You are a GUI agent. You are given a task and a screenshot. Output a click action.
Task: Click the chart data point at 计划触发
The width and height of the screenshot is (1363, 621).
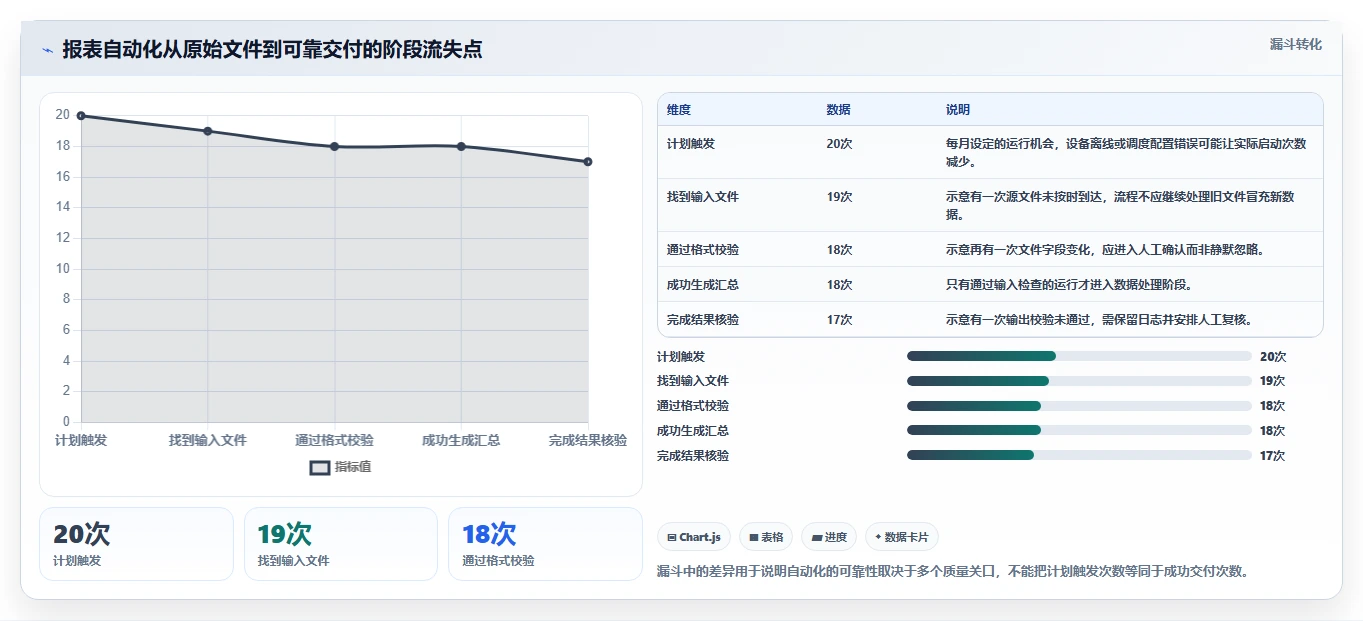point(81,116)
